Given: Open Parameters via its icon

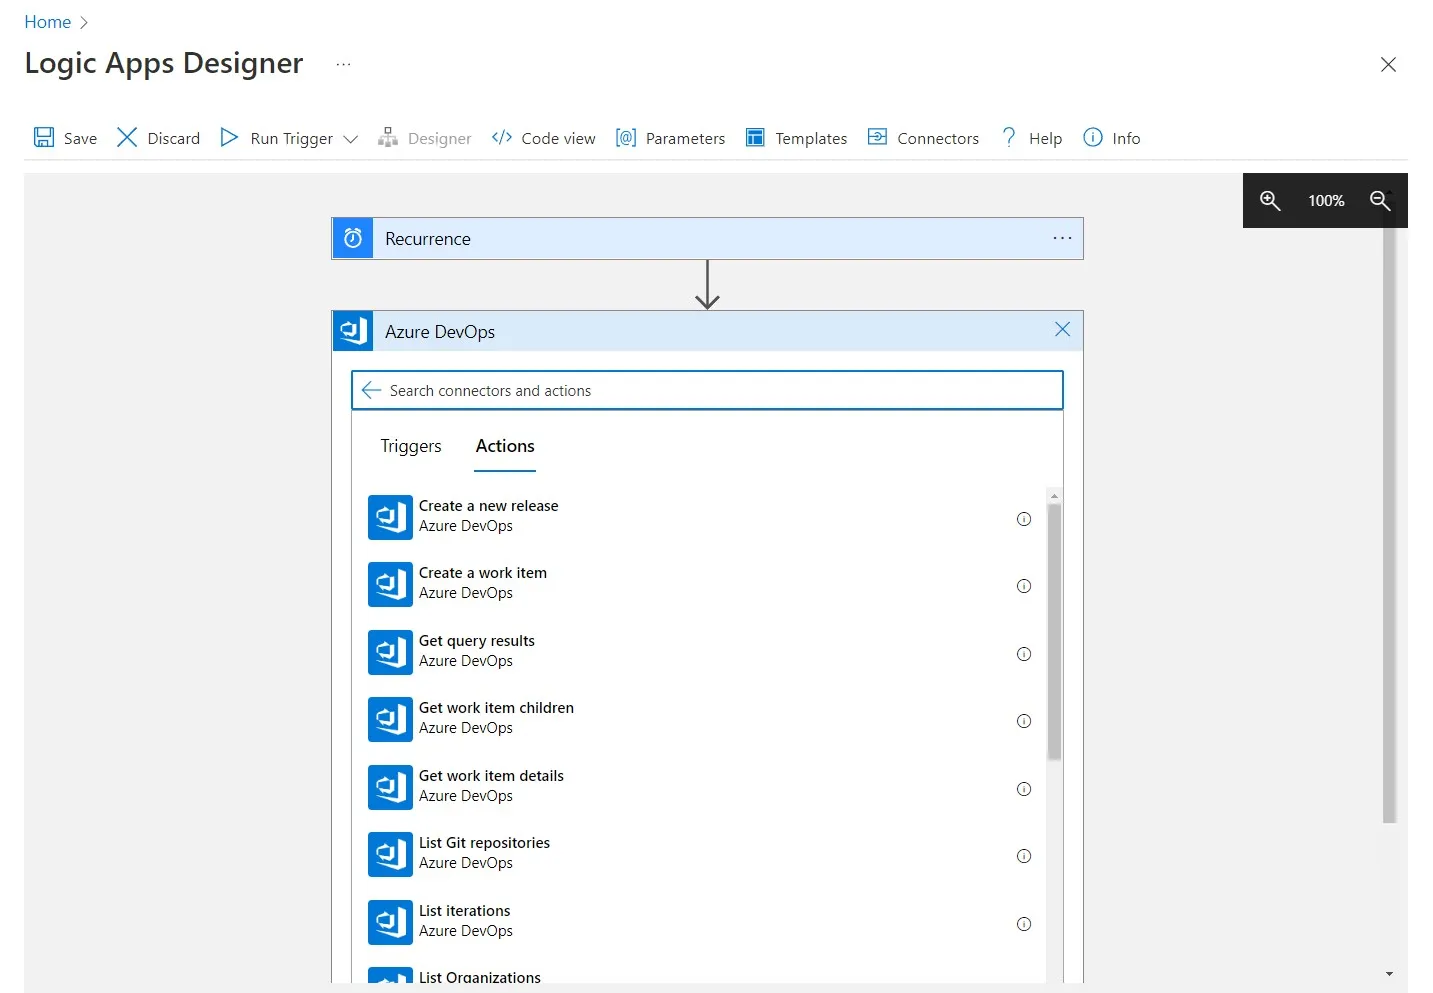Looking at the screenshot, I should (626, 137).
